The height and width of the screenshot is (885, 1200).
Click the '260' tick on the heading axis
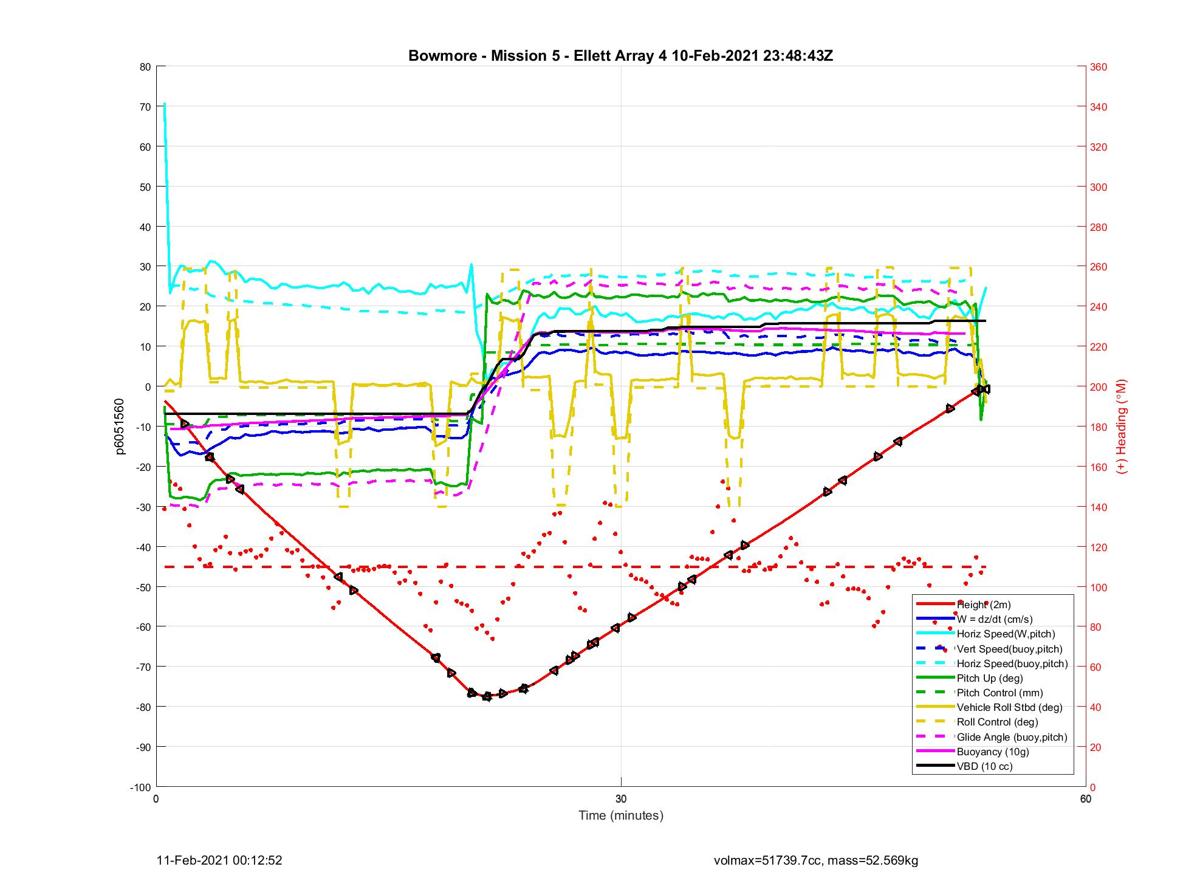(x=1099, y=267)
